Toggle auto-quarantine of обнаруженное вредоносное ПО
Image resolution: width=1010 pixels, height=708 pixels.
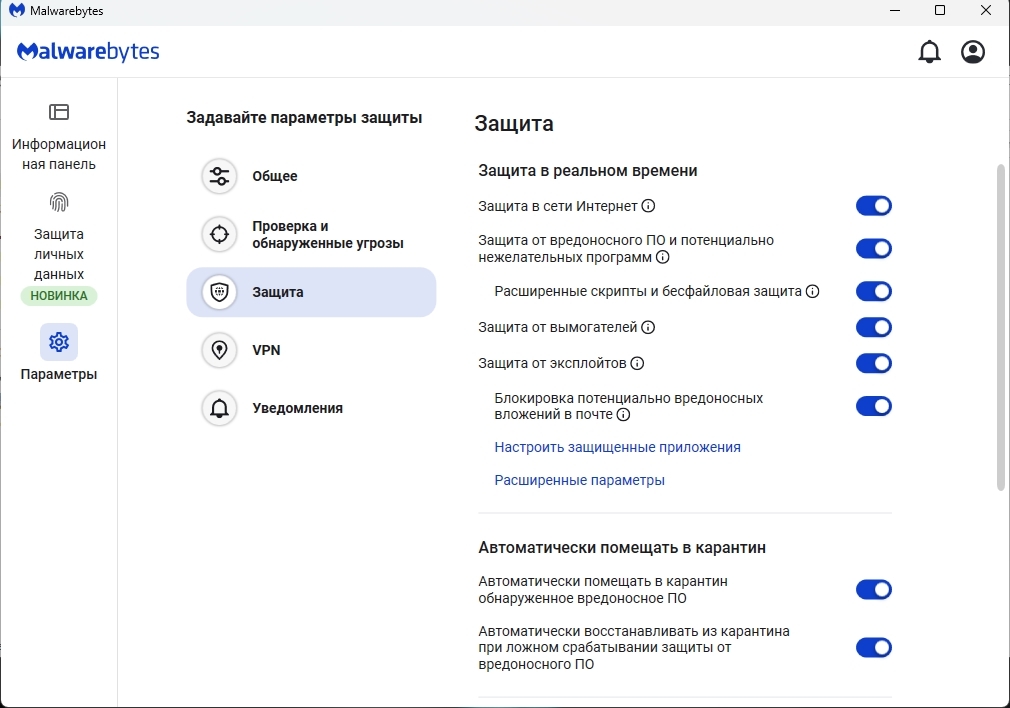(x=873, y=589)
